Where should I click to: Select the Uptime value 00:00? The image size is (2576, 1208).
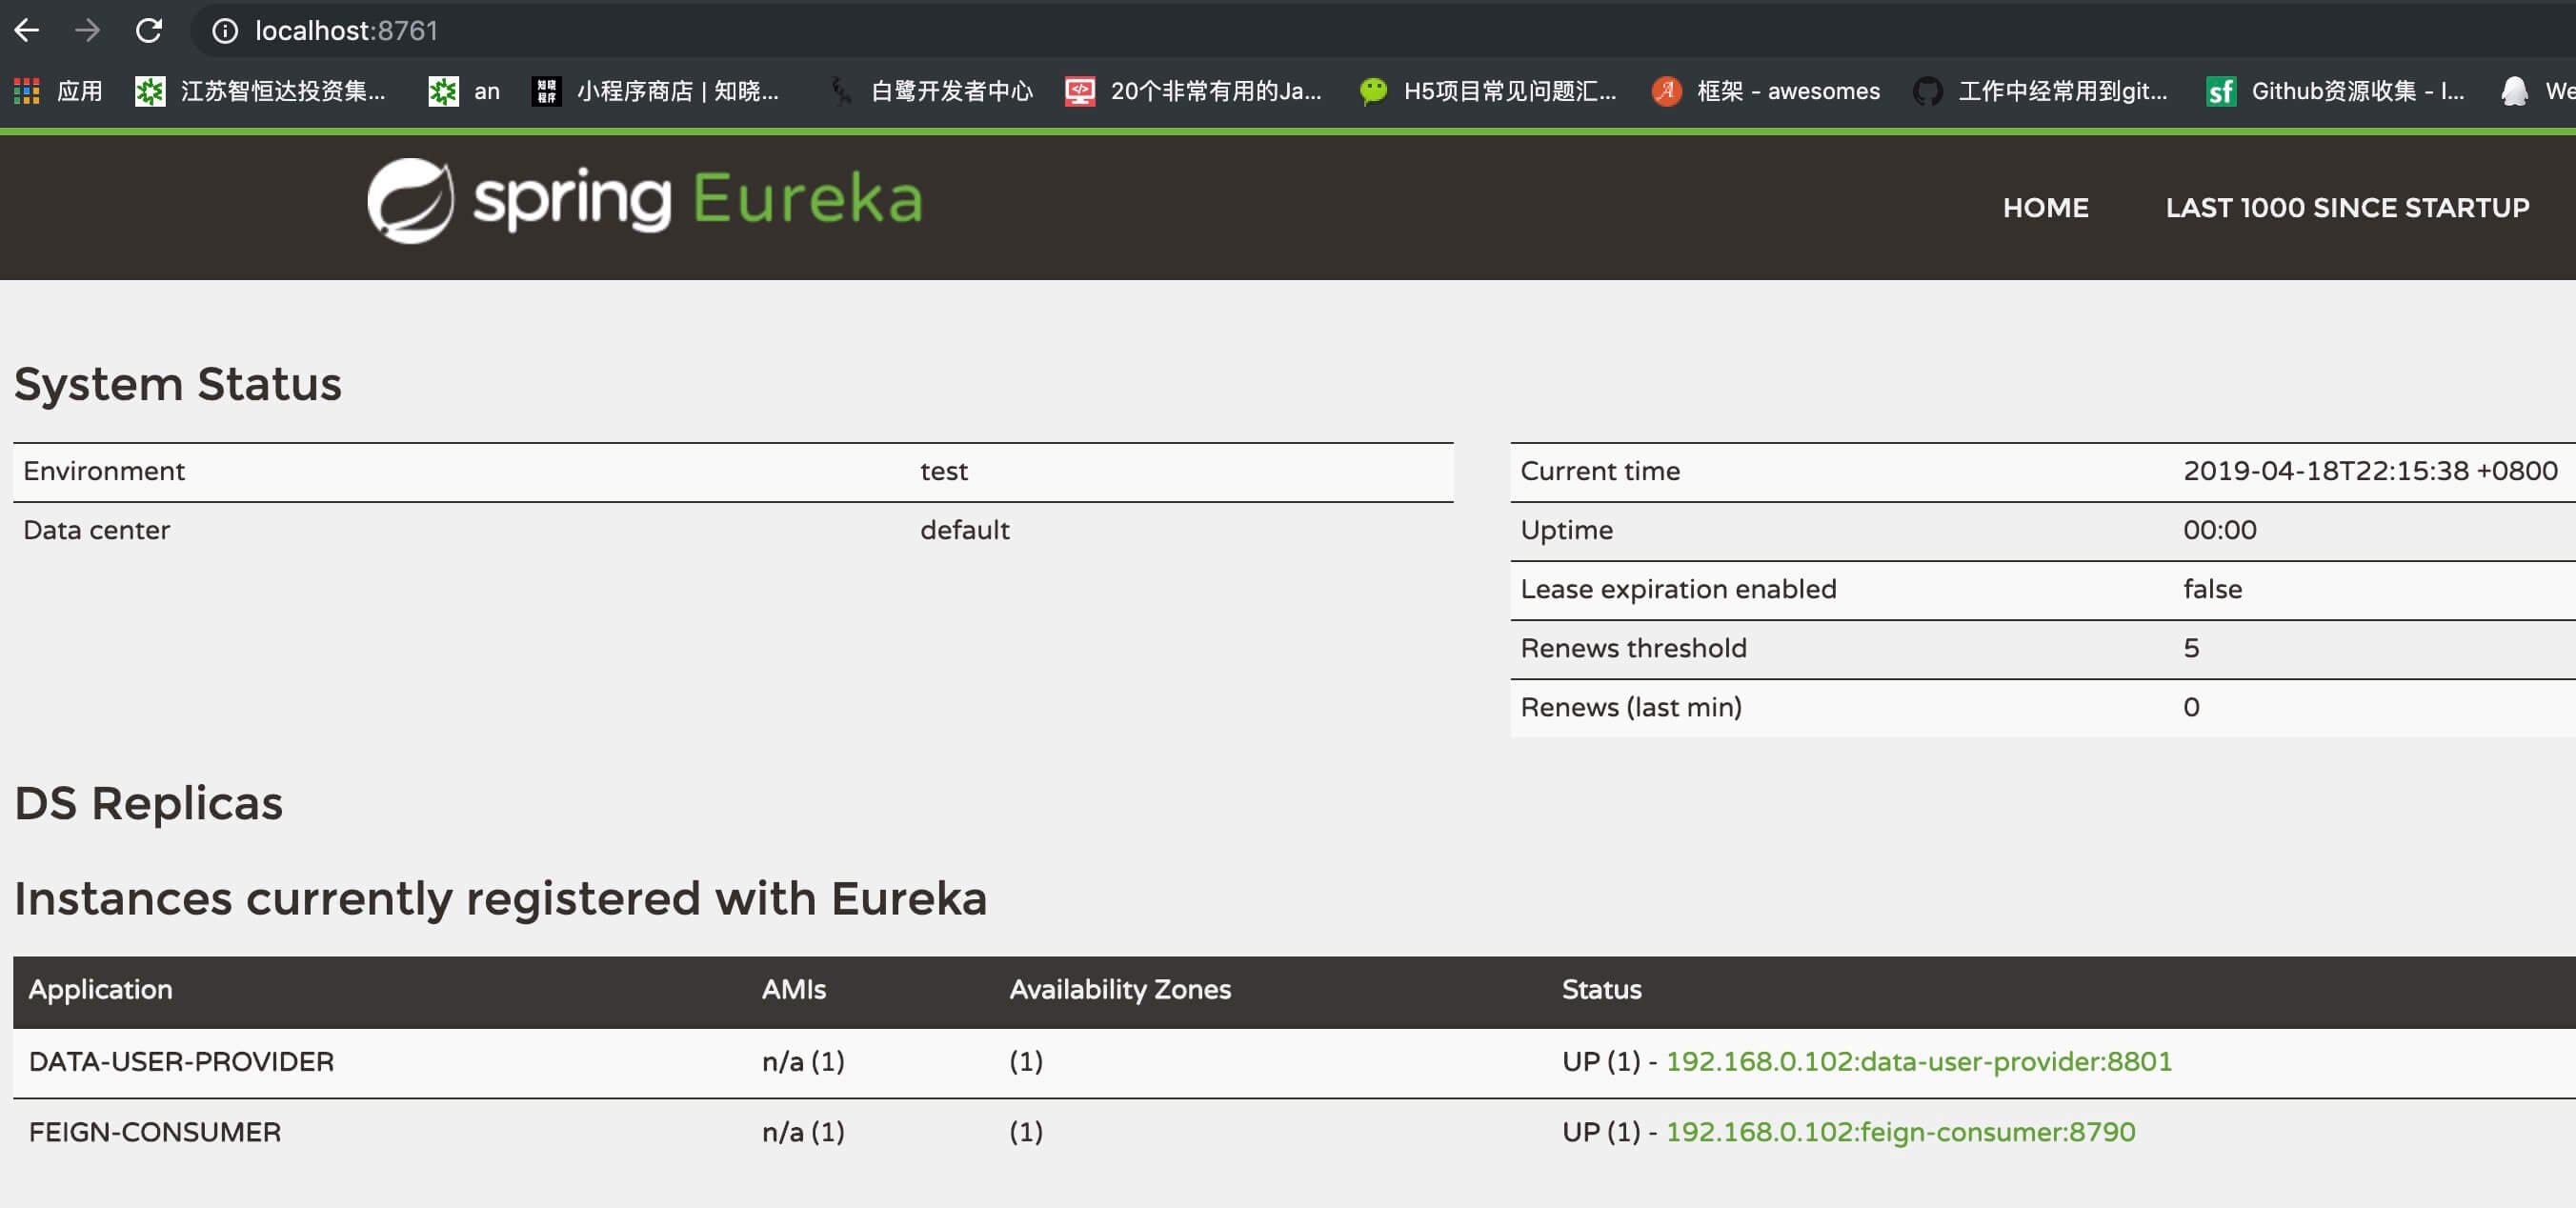pyautogui.click(x=2220, y=530)
